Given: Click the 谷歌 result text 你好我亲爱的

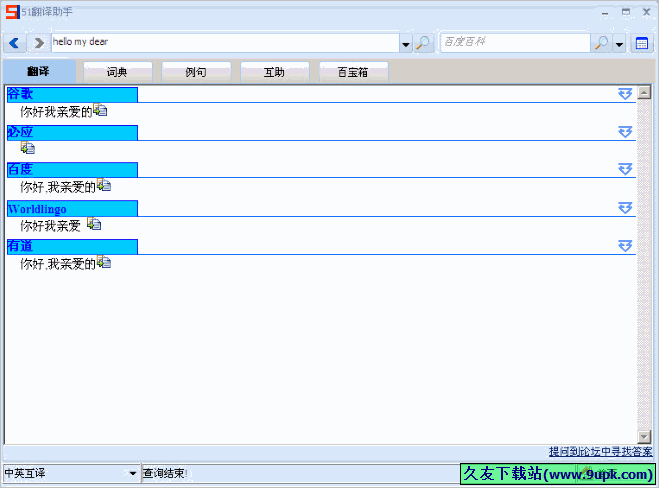Looking at the screenshot, I should (56, 112).
